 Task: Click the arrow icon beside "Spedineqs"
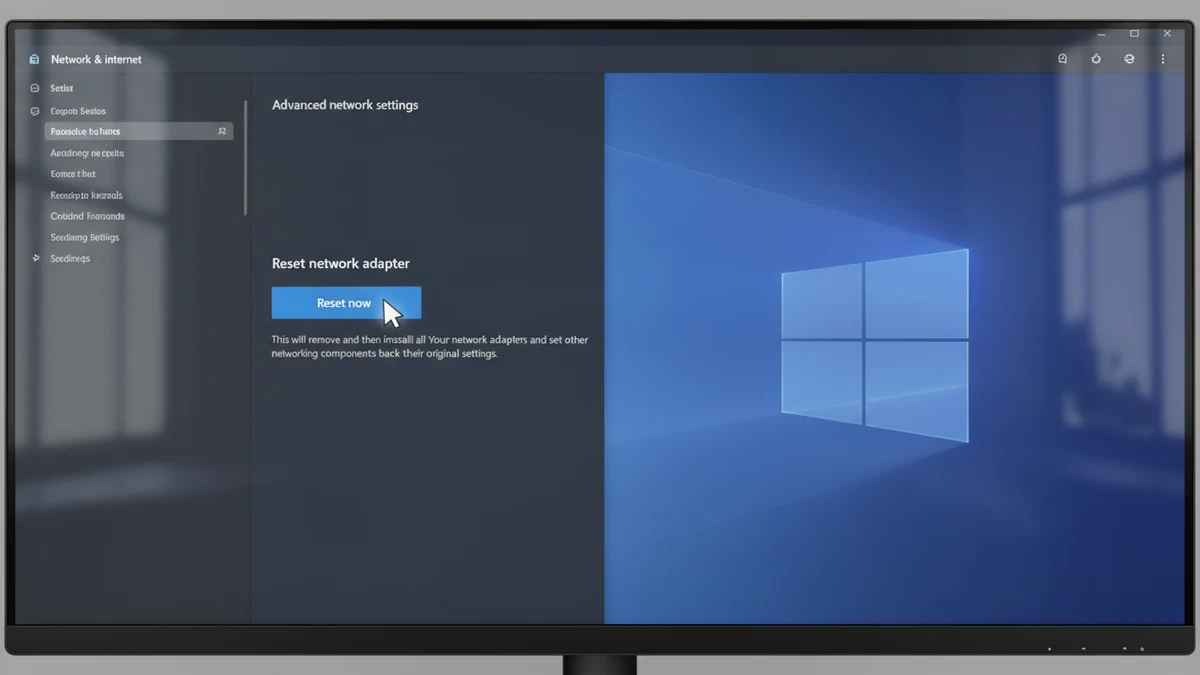coord(37,258)
